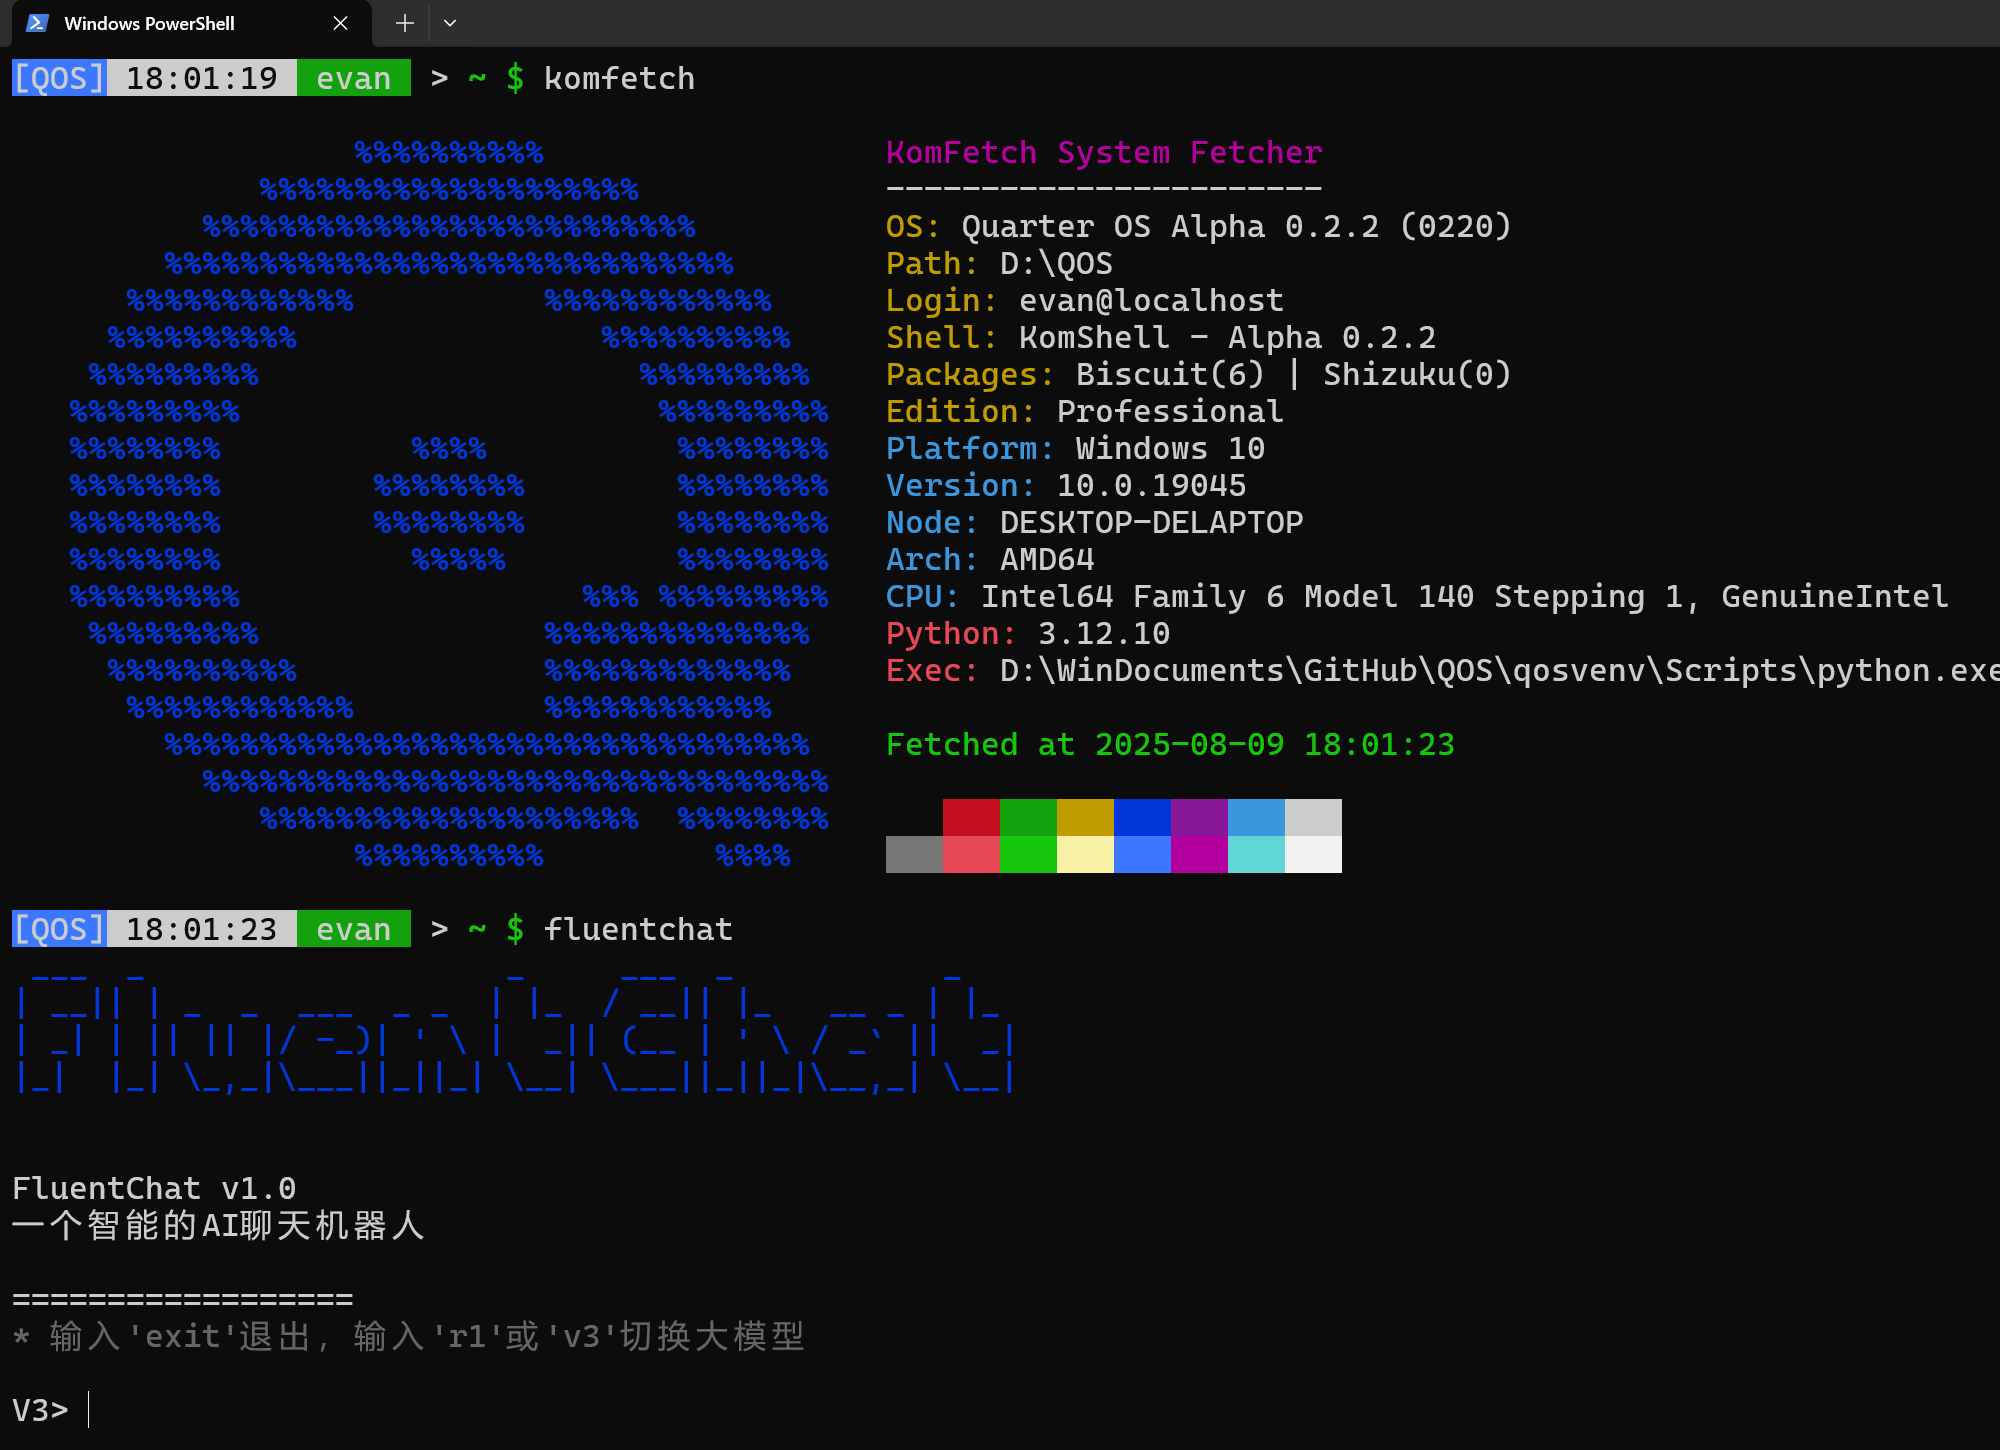Click the PowerShell icon in the tab
The image size is (2000, 1450).
coord(38,23)
